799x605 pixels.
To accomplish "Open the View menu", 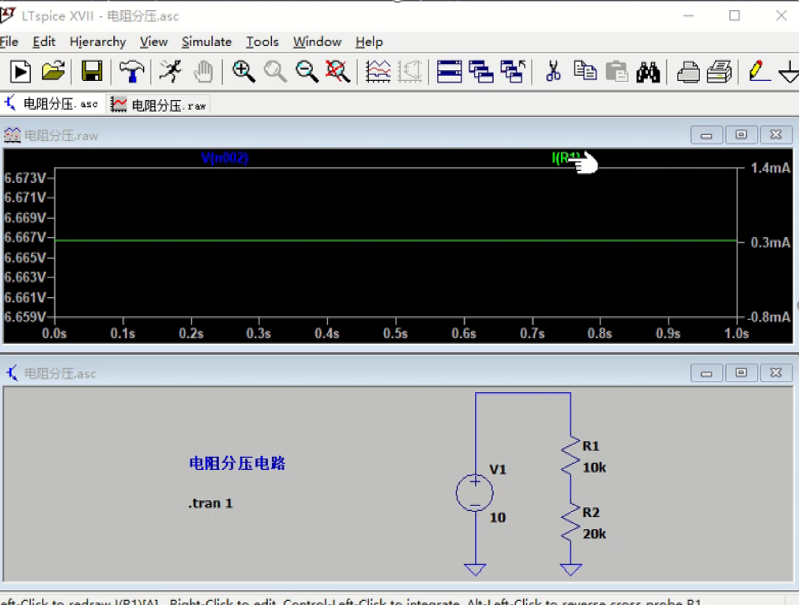I will point(153,41).
